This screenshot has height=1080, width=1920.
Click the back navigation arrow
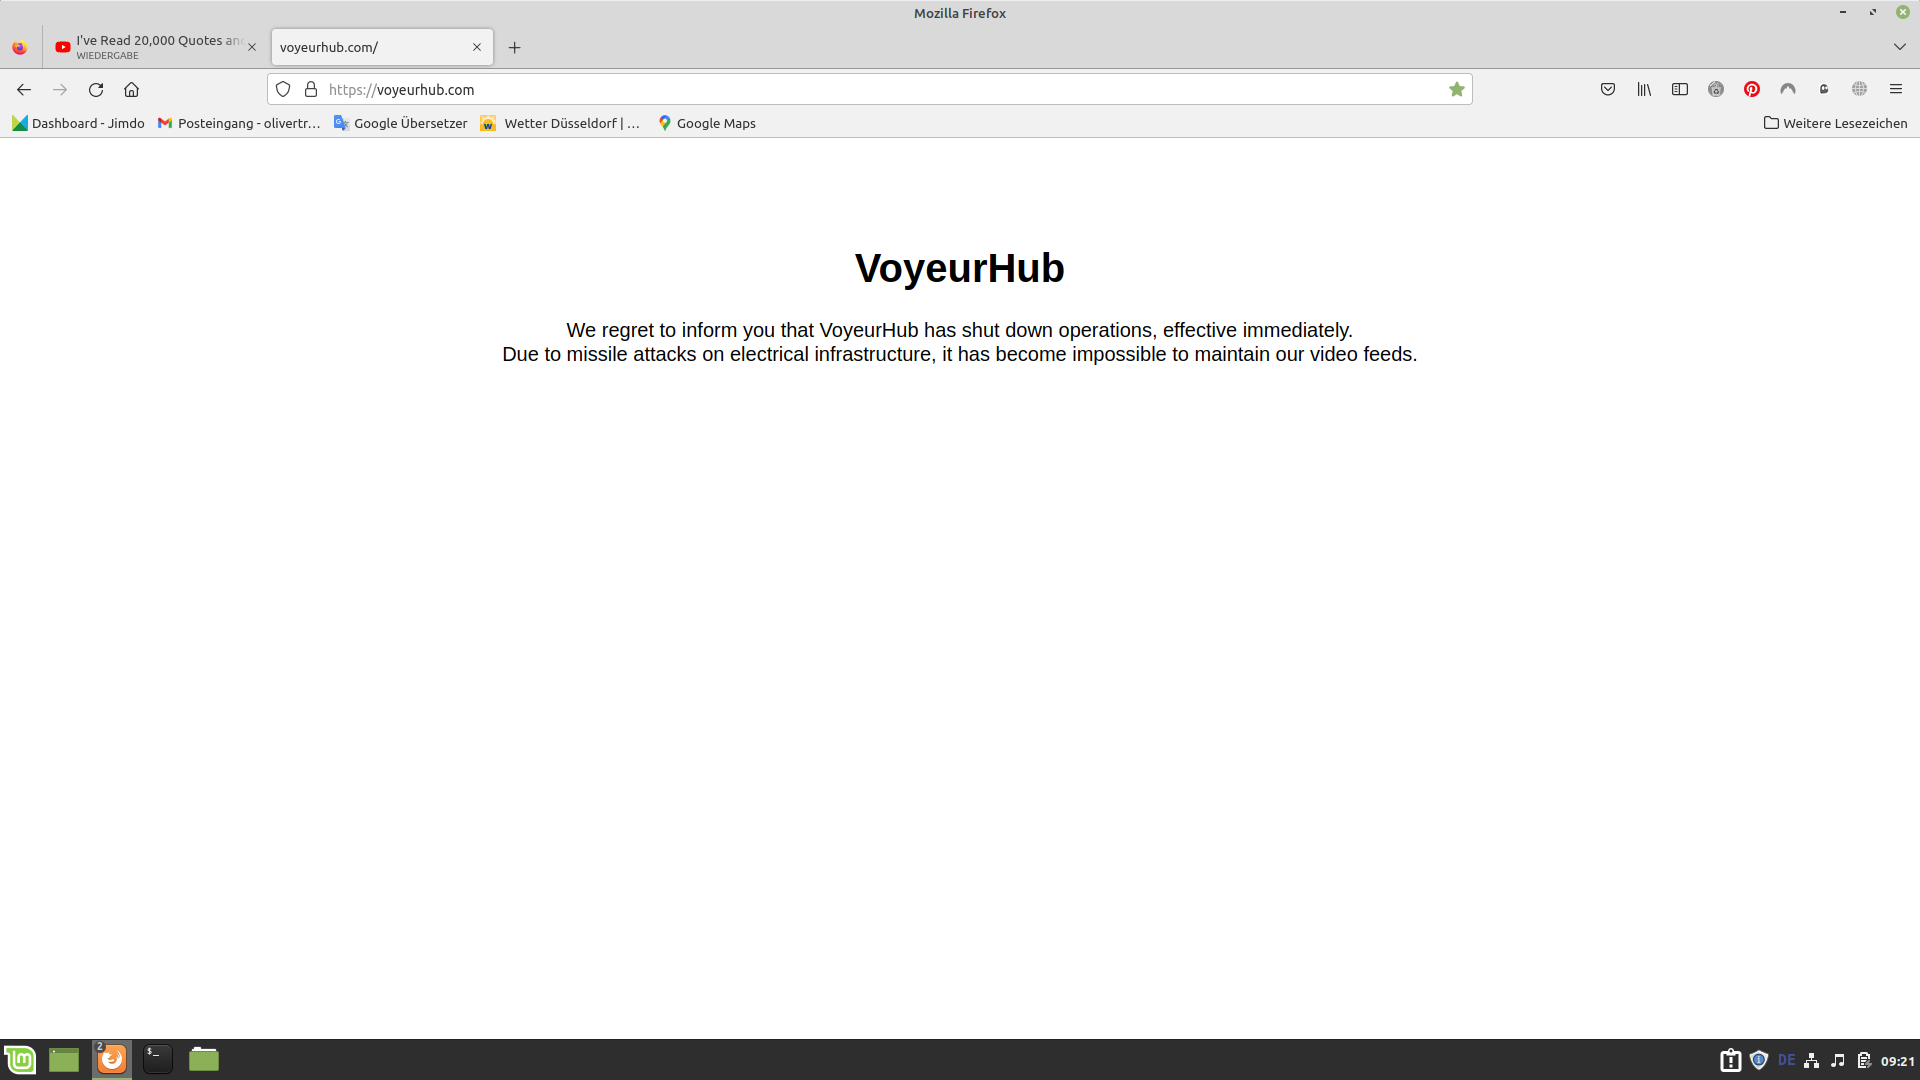(24, 89)
